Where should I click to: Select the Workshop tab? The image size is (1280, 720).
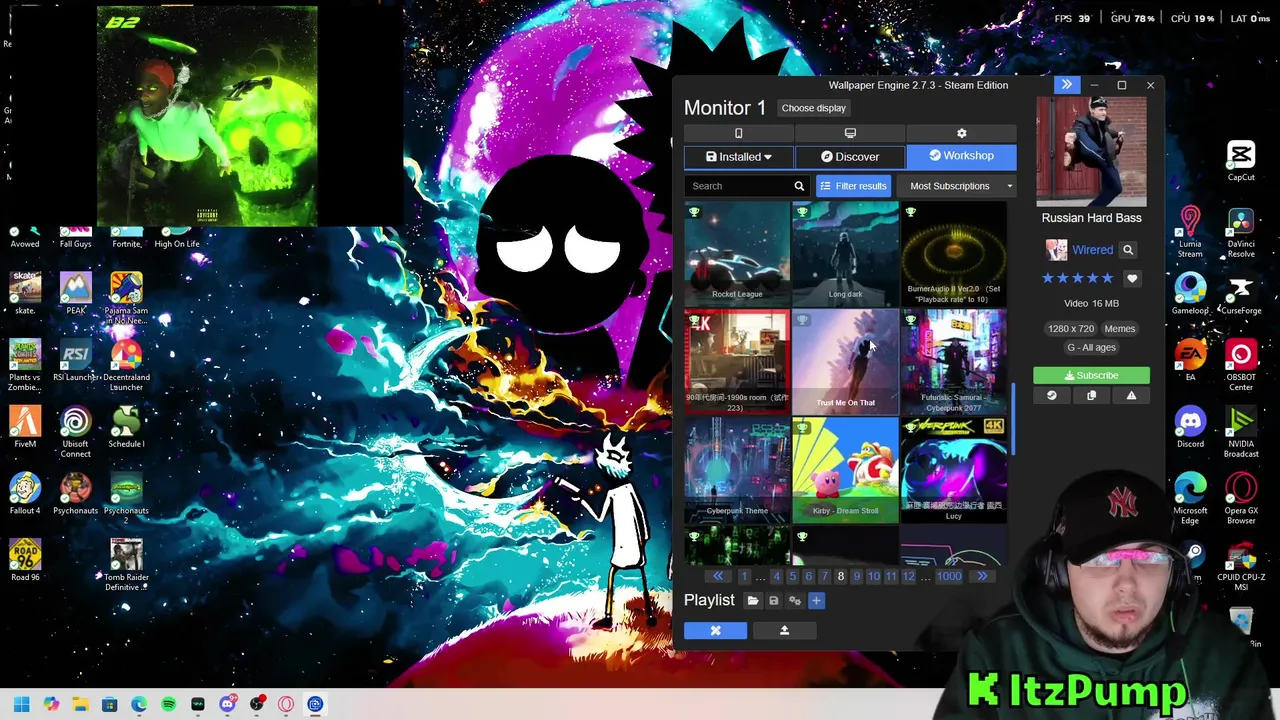[961, 156]
